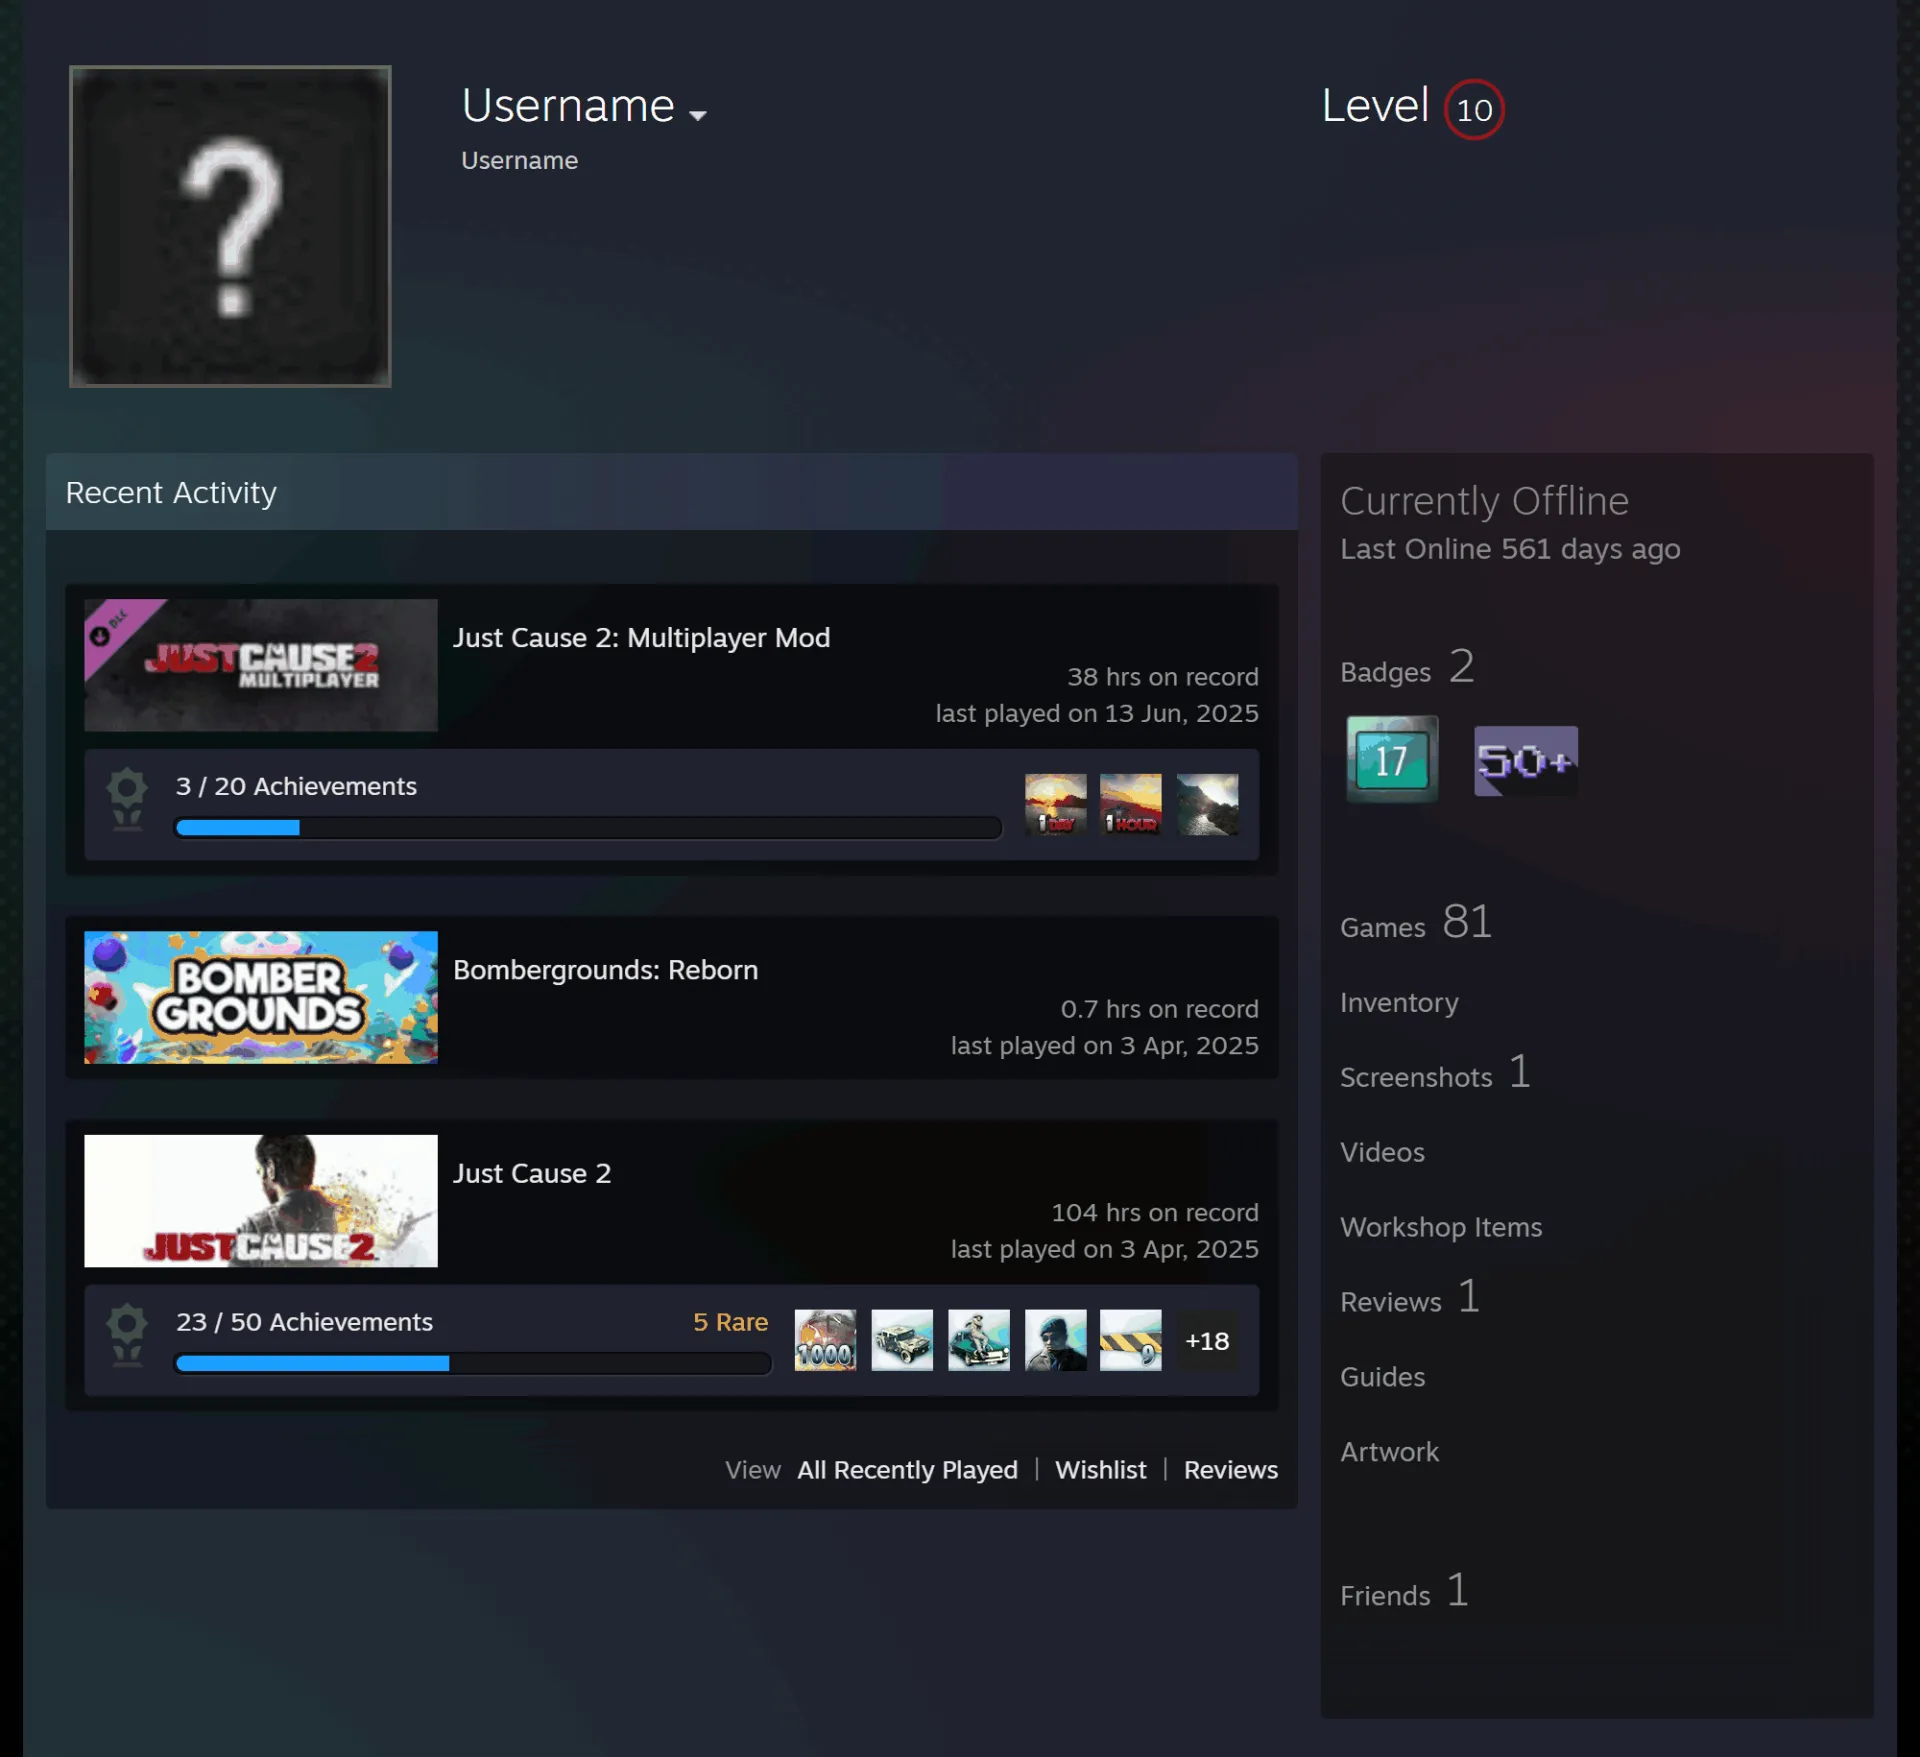Click the '23 / 50 Achievements' text
Viewport: 1920px width, 1757px height.
click(304, 1322)
